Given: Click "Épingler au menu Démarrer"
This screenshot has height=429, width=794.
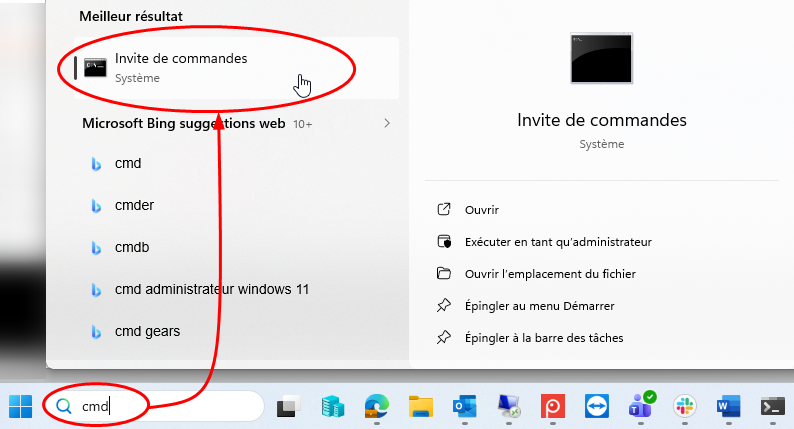Looking at the screenshot, I should click(539, 306).
